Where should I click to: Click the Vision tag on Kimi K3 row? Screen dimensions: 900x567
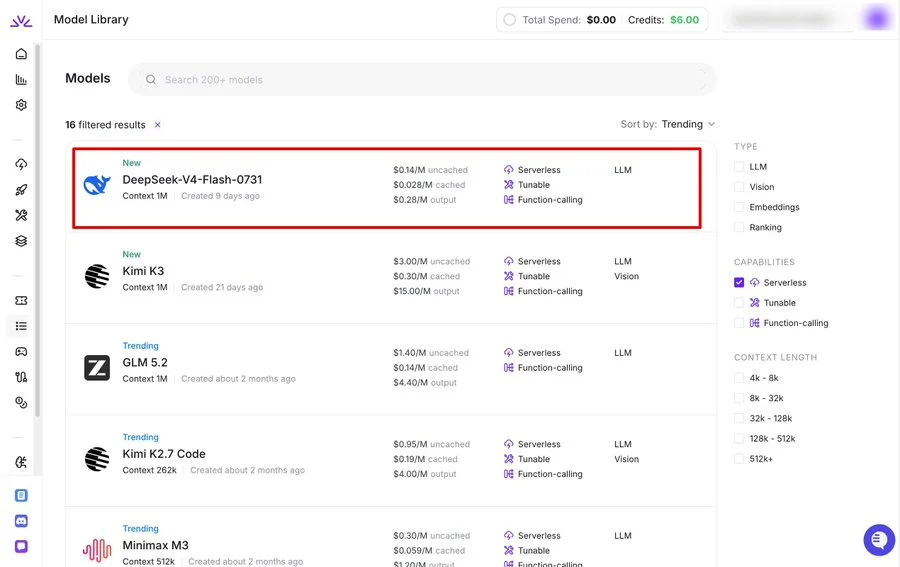[626, 277]
